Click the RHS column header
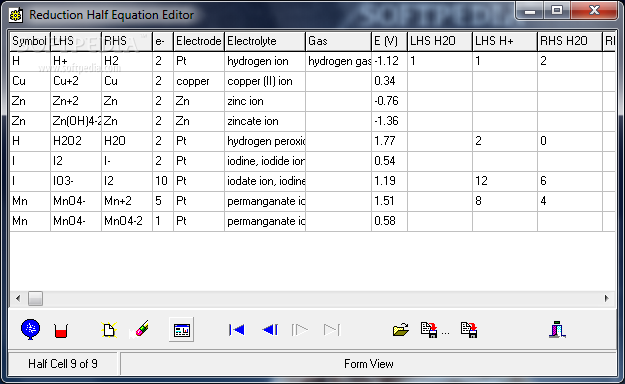625x384 pixels. pos(127,41)
